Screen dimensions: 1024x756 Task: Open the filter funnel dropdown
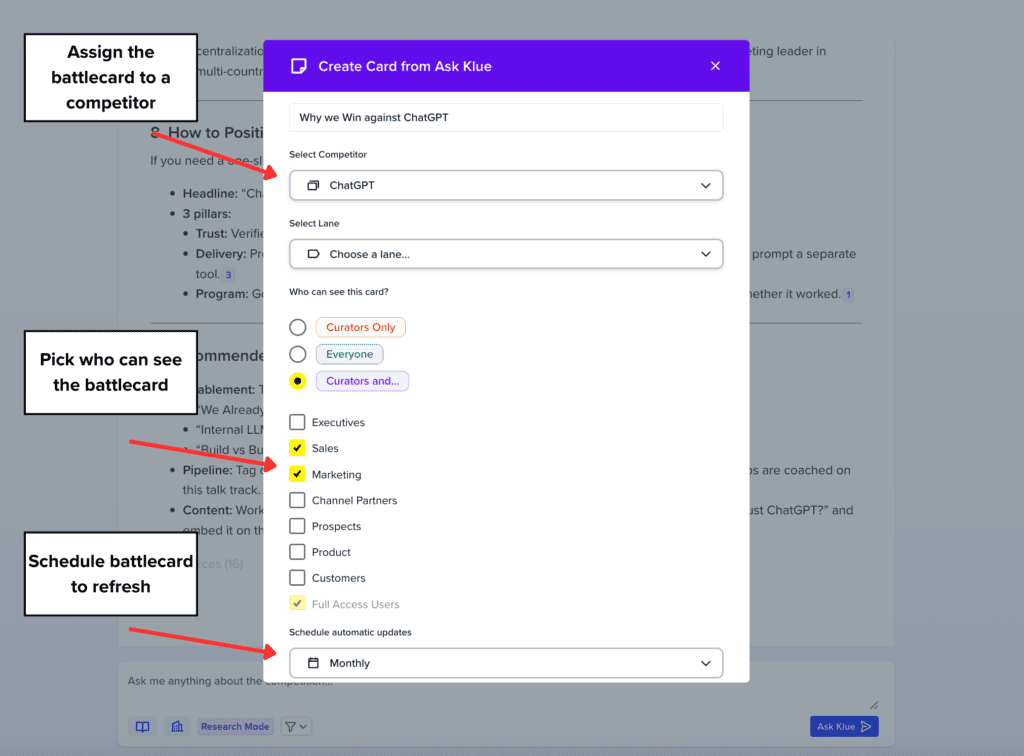click(x=296, y=727)
